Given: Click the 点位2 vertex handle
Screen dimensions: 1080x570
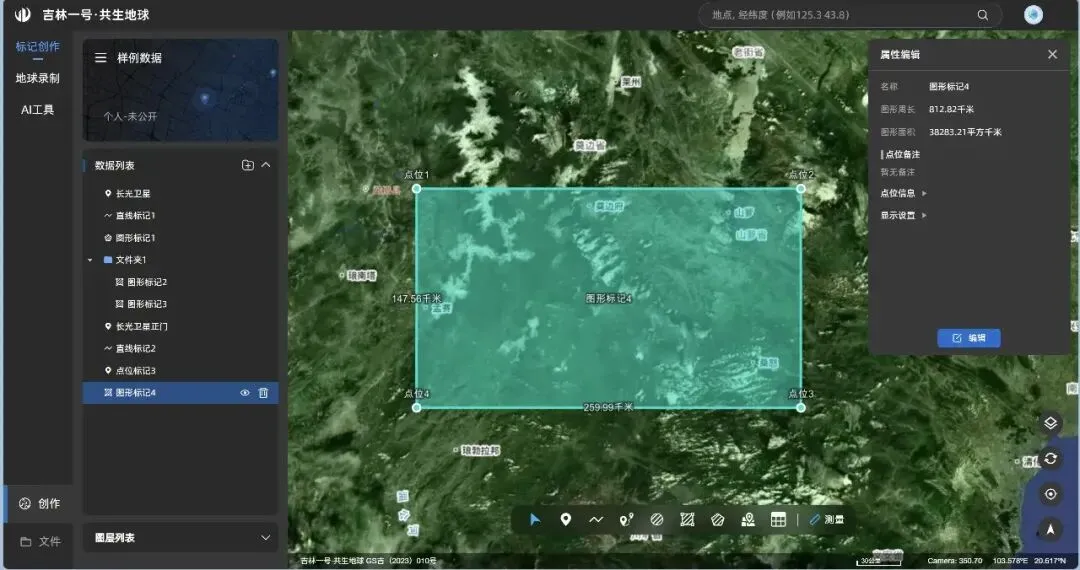Looking at the screenshot, I should pyautogui.click(x=800, y=189).
